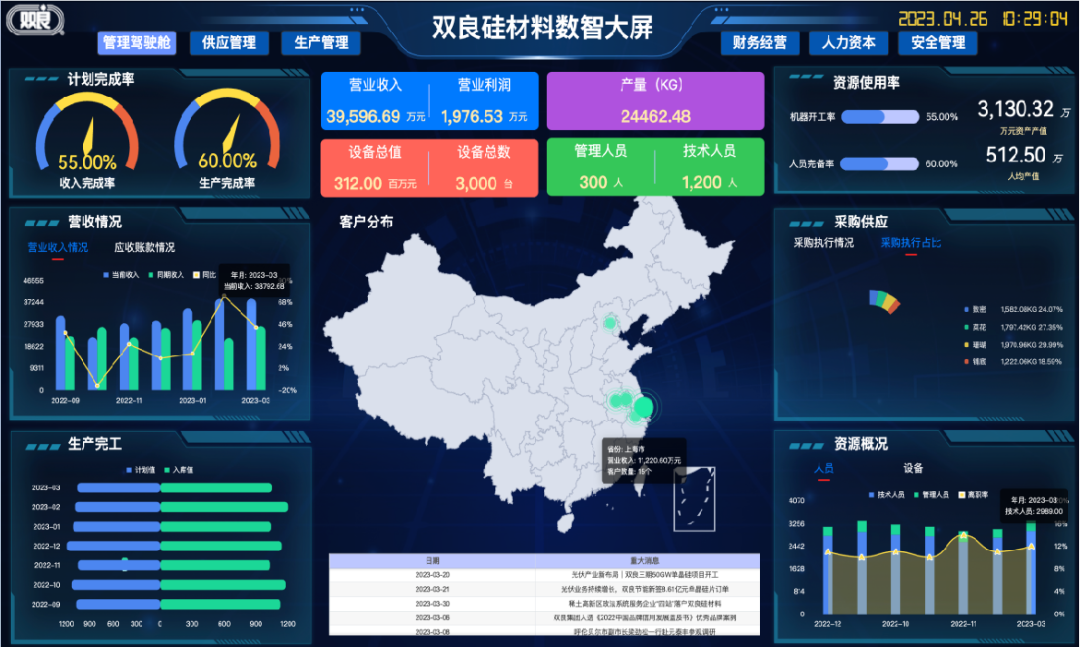Click the 管理人员 count 300

[x=593, y=182]
